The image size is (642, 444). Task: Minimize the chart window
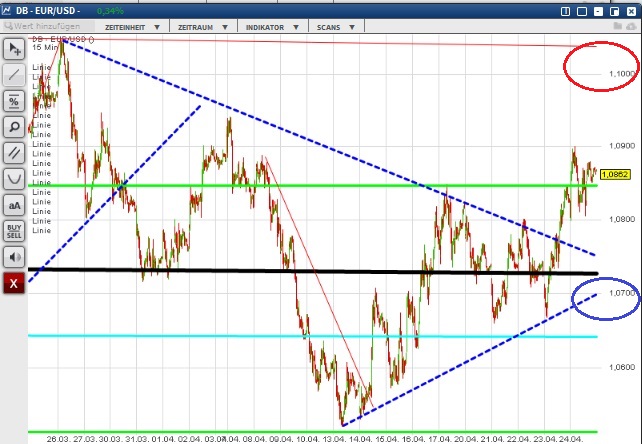(x=598, y=11)
